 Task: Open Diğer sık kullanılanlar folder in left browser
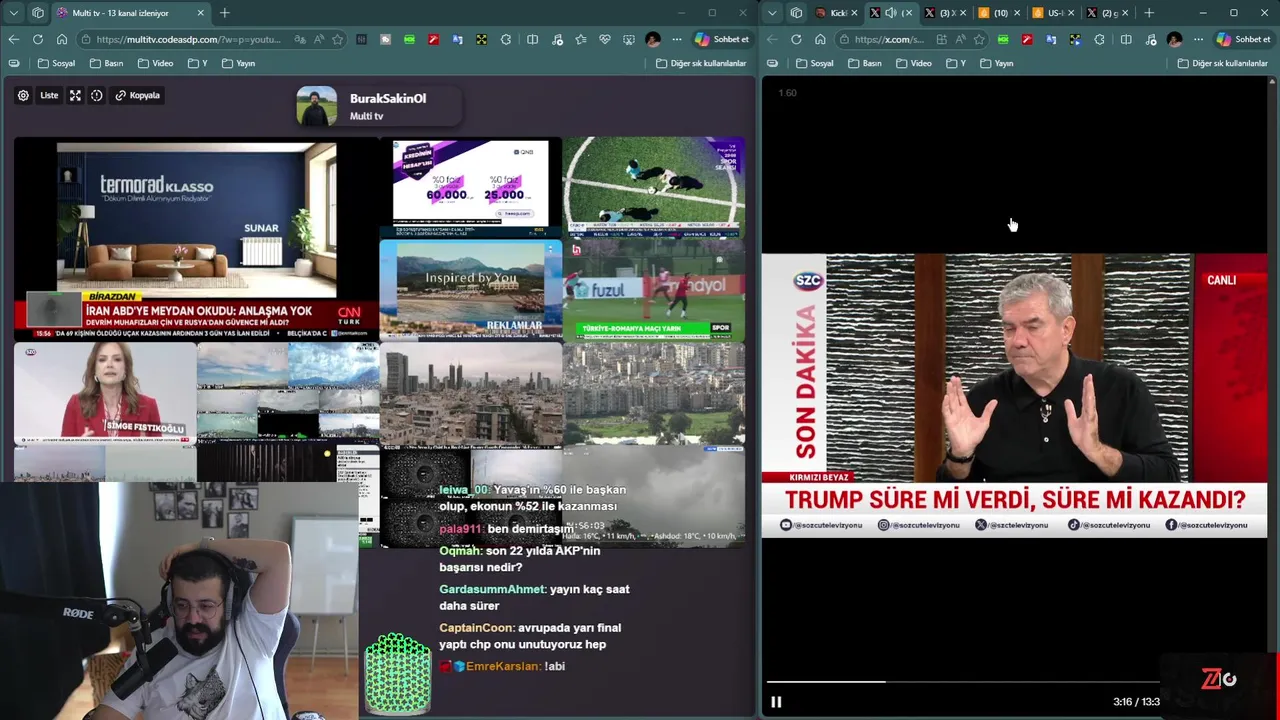pyautogui.click(x=701, y=63)
